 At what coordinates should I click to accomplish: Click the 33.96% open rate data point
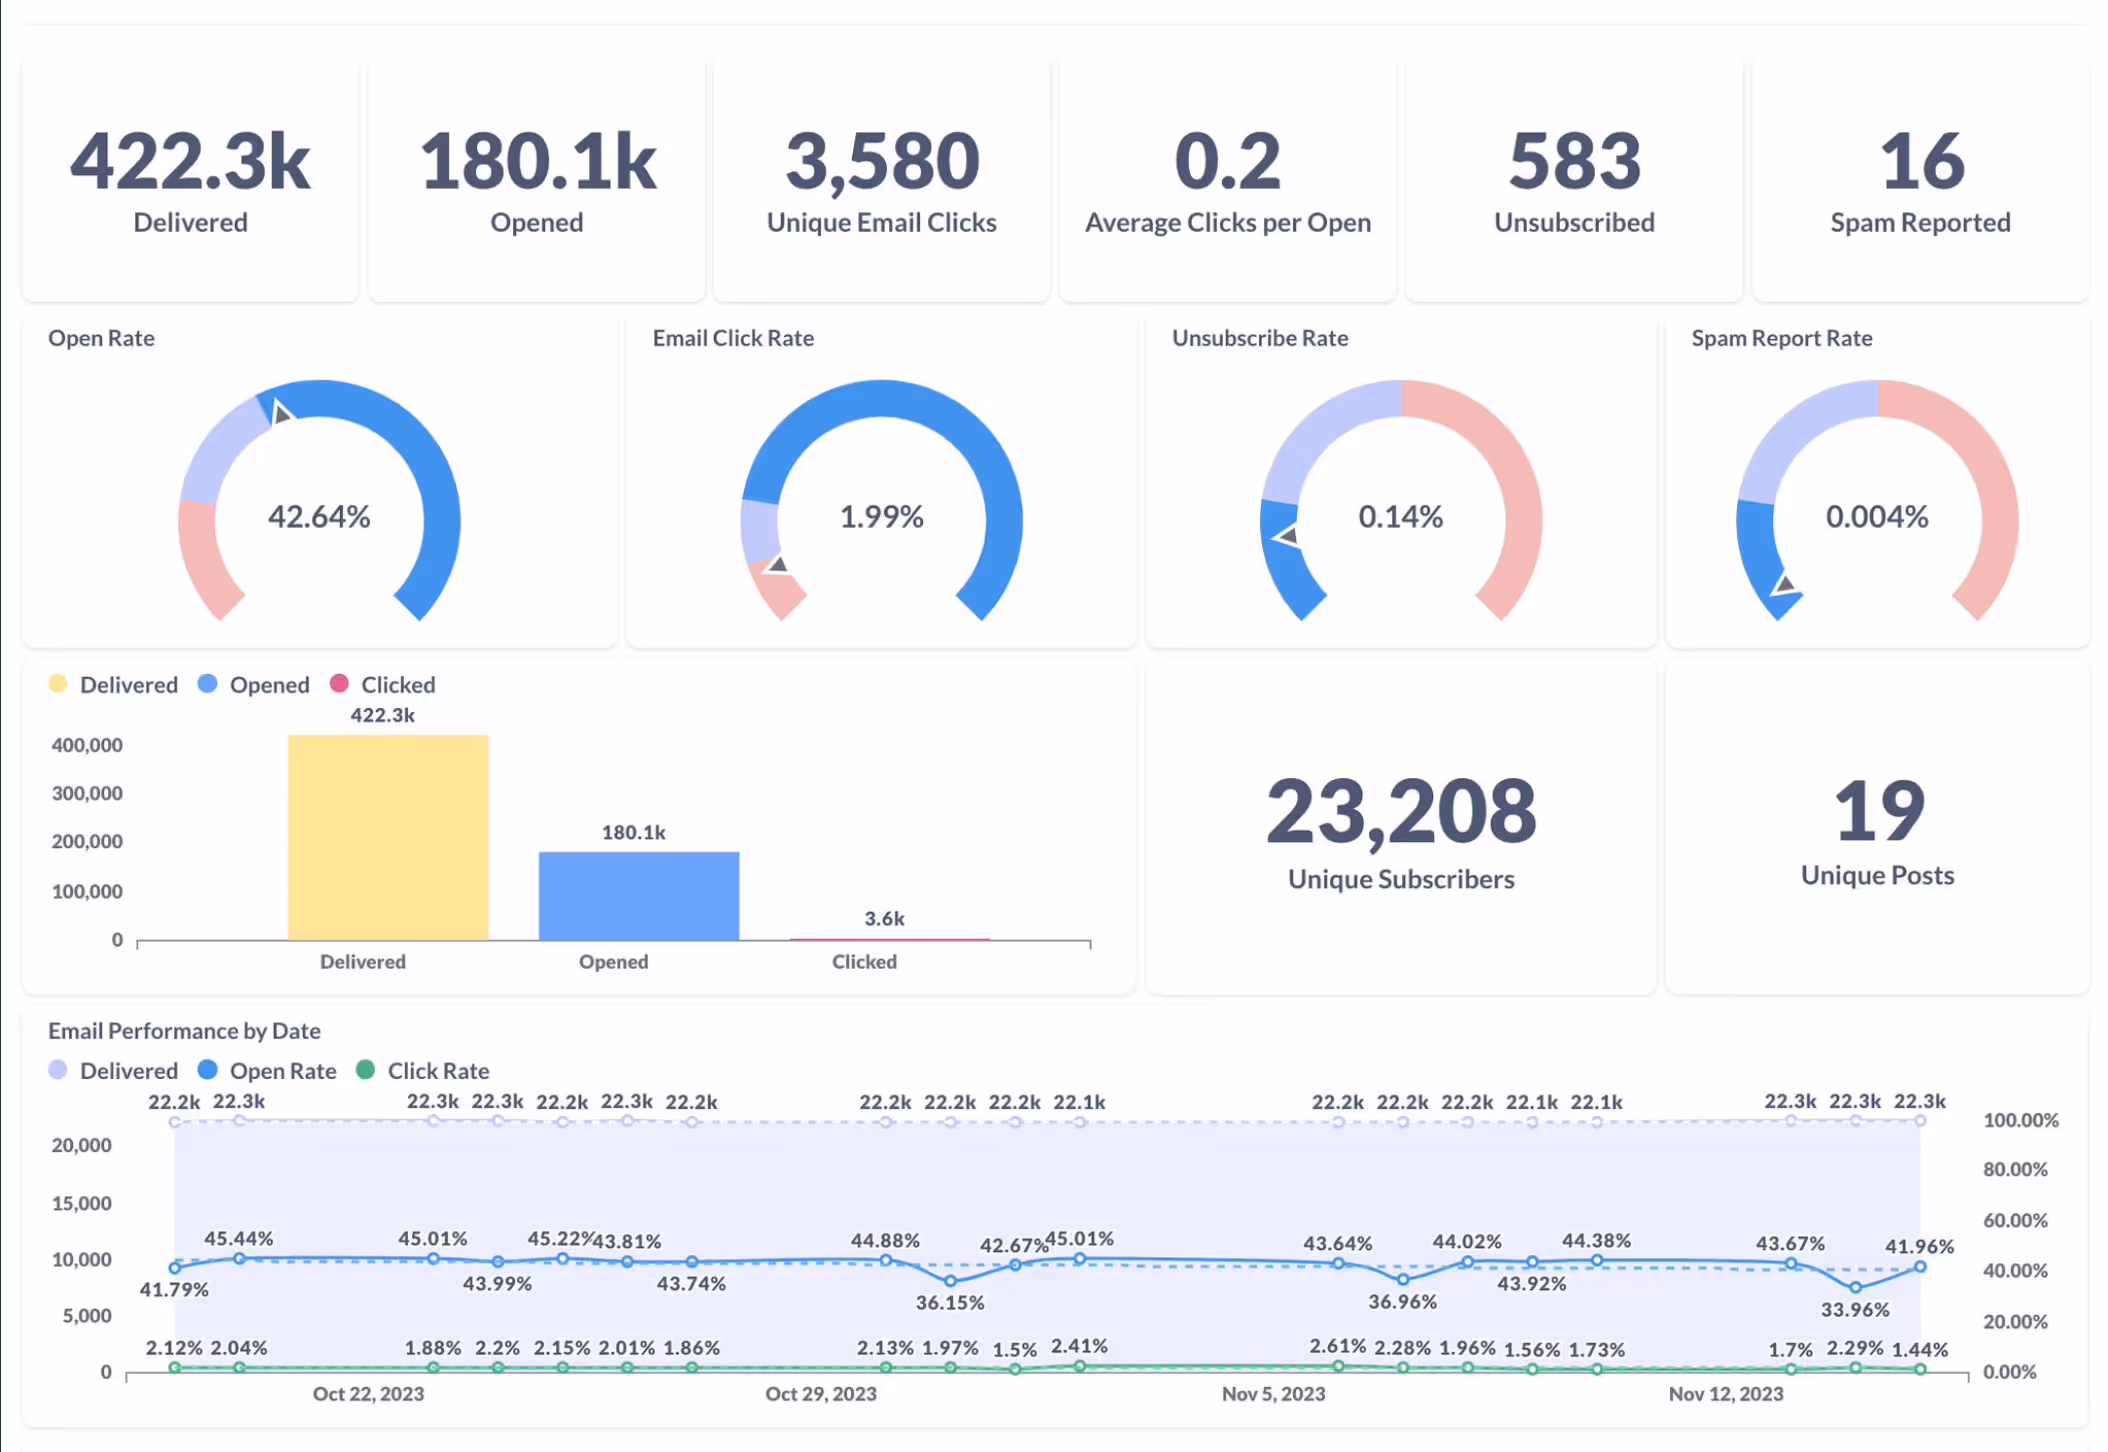point(1855,1287)
